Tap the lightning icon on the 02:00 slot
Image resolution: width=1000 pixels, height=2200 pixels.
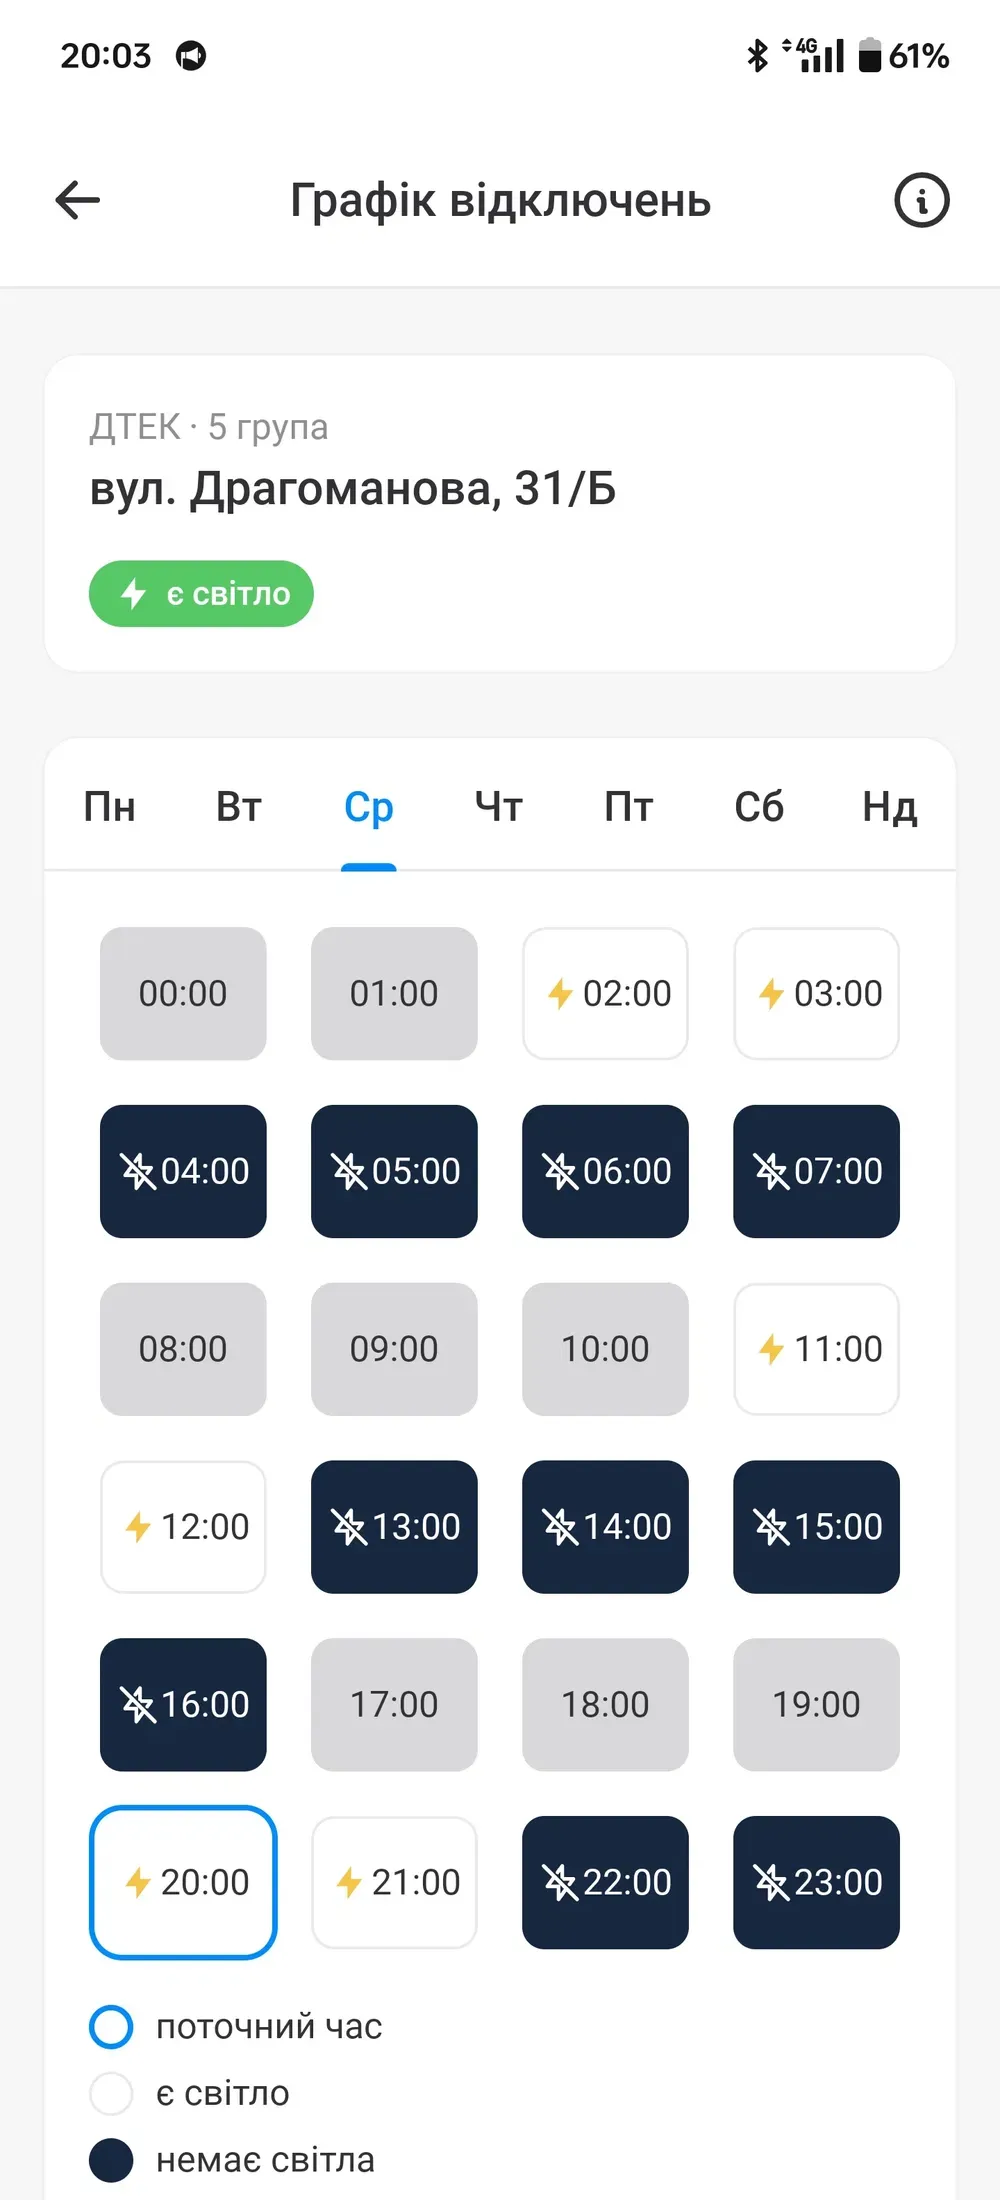560,994
